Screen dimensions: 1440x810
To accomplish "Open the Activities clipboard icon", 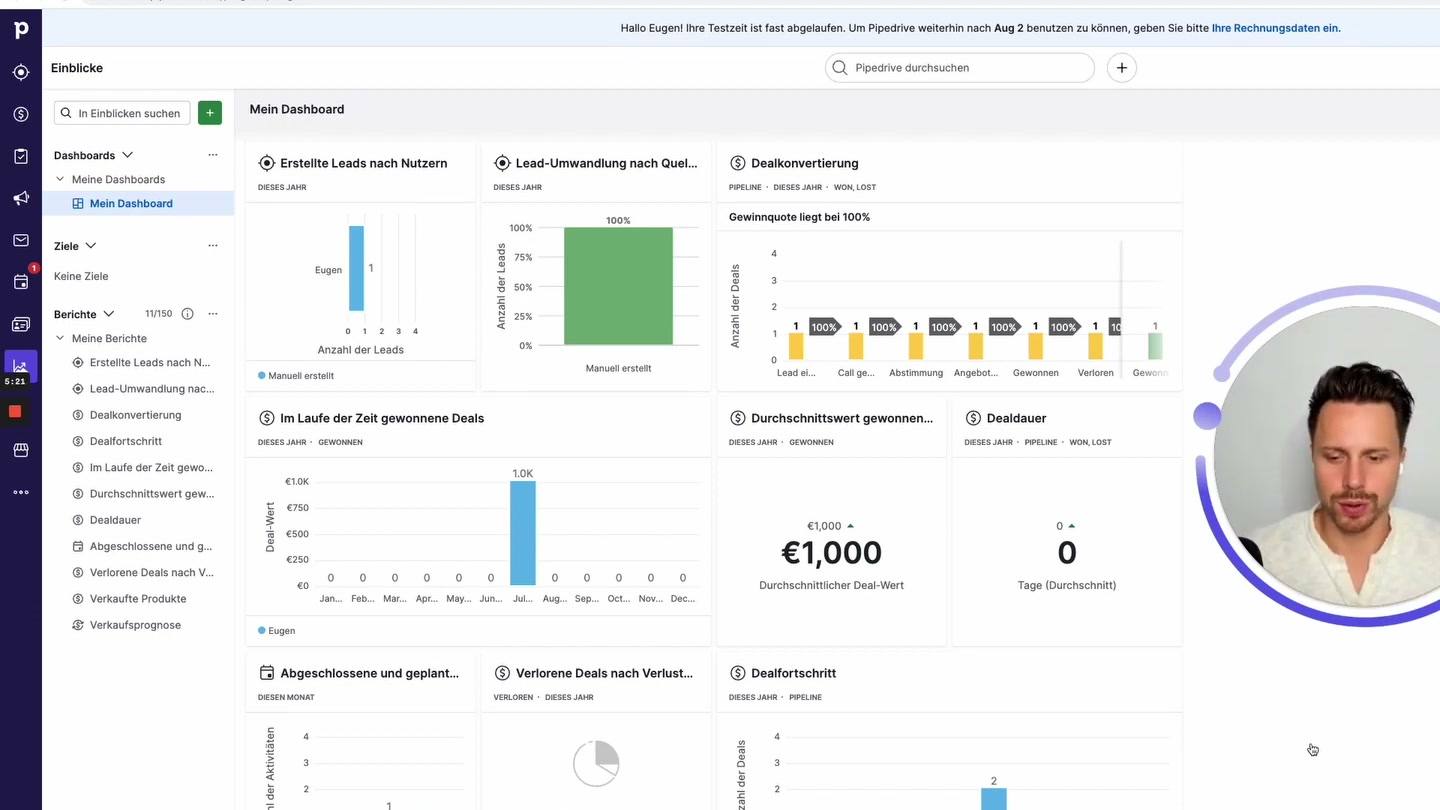I will click(x=21, y=156).
